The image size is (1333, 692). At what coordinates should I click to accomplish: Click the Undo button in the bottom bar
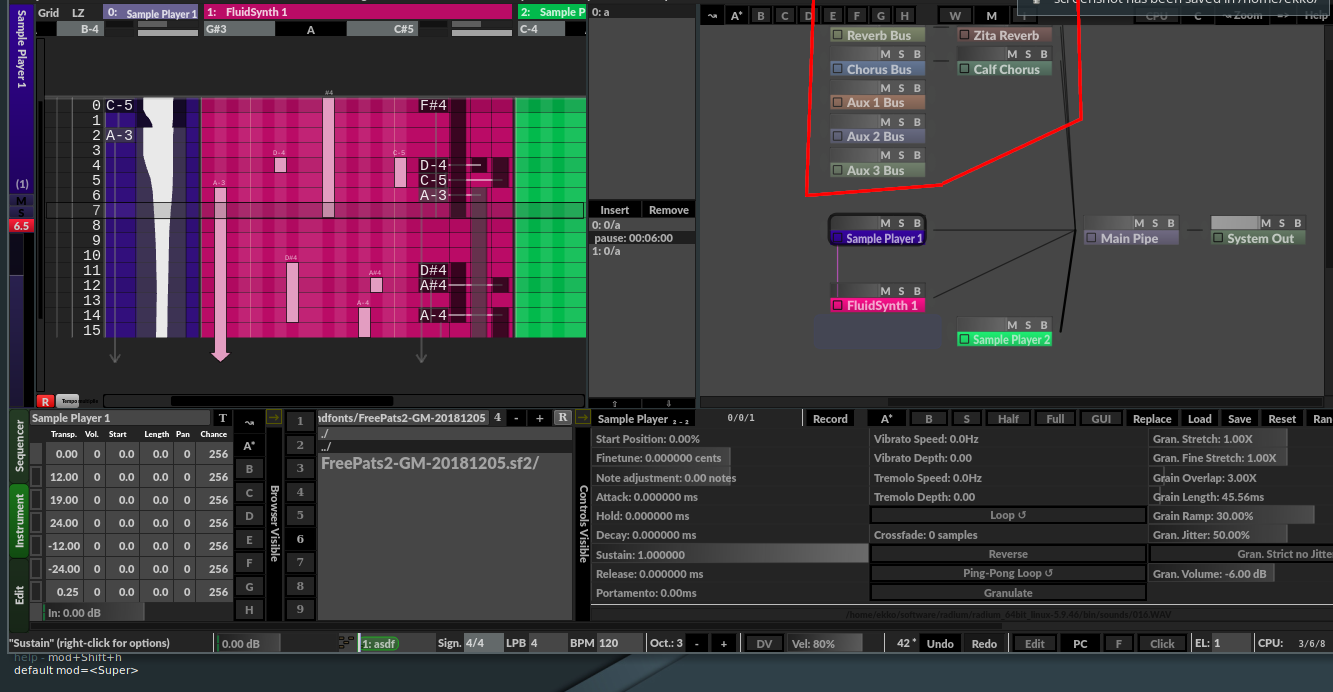(940, 643)
